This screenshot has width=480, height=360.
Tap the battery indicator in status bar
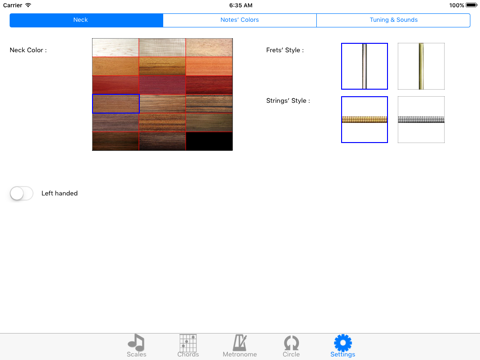point(472,5)
